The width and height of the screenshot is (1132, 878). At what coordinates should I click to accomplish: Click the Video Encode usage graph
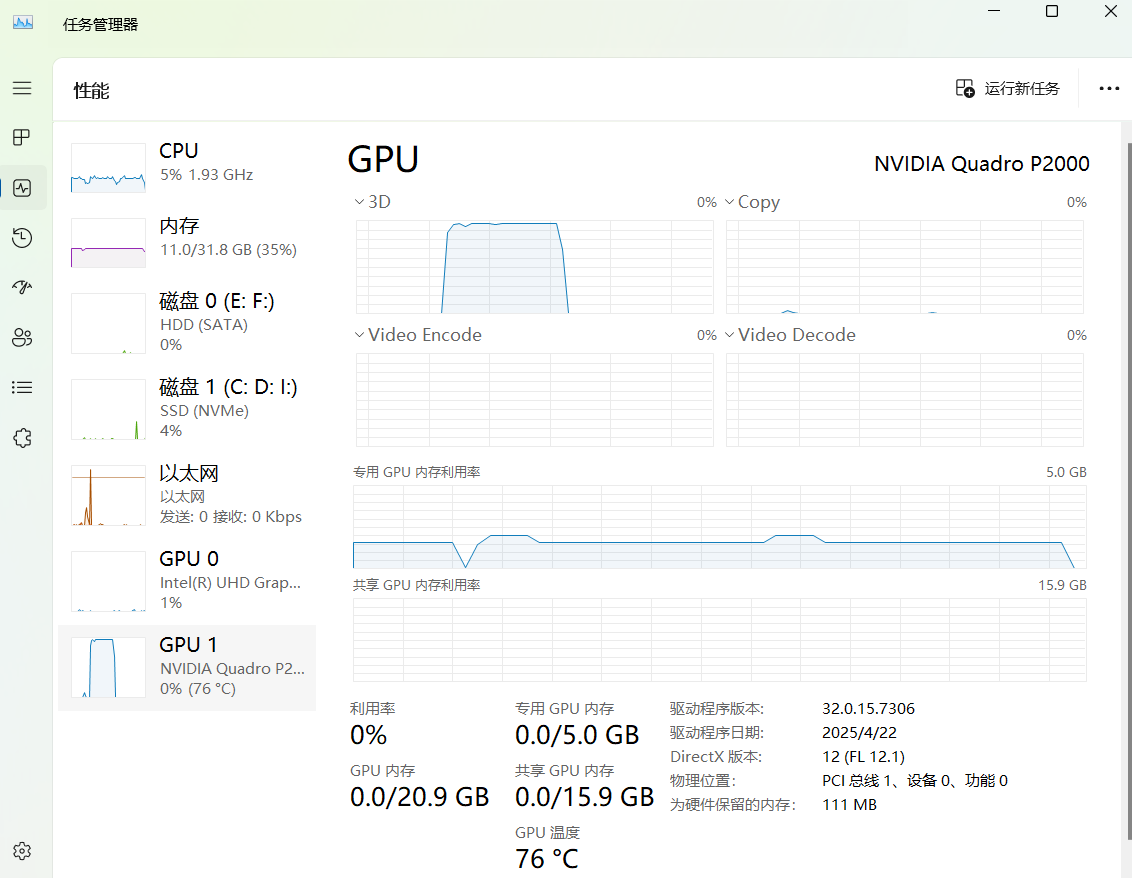click(x=534, y=399)
